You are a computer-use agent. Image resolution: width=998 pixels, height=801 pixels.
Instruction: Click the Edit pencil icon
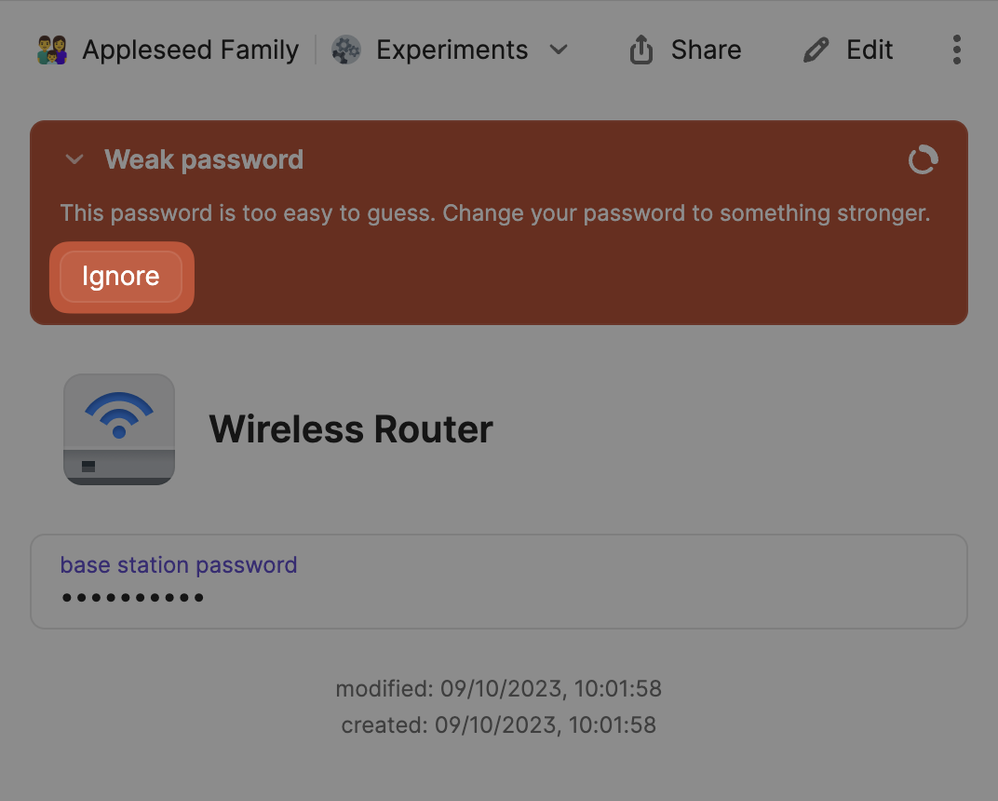pyautogui.click(x=816, y=50)
